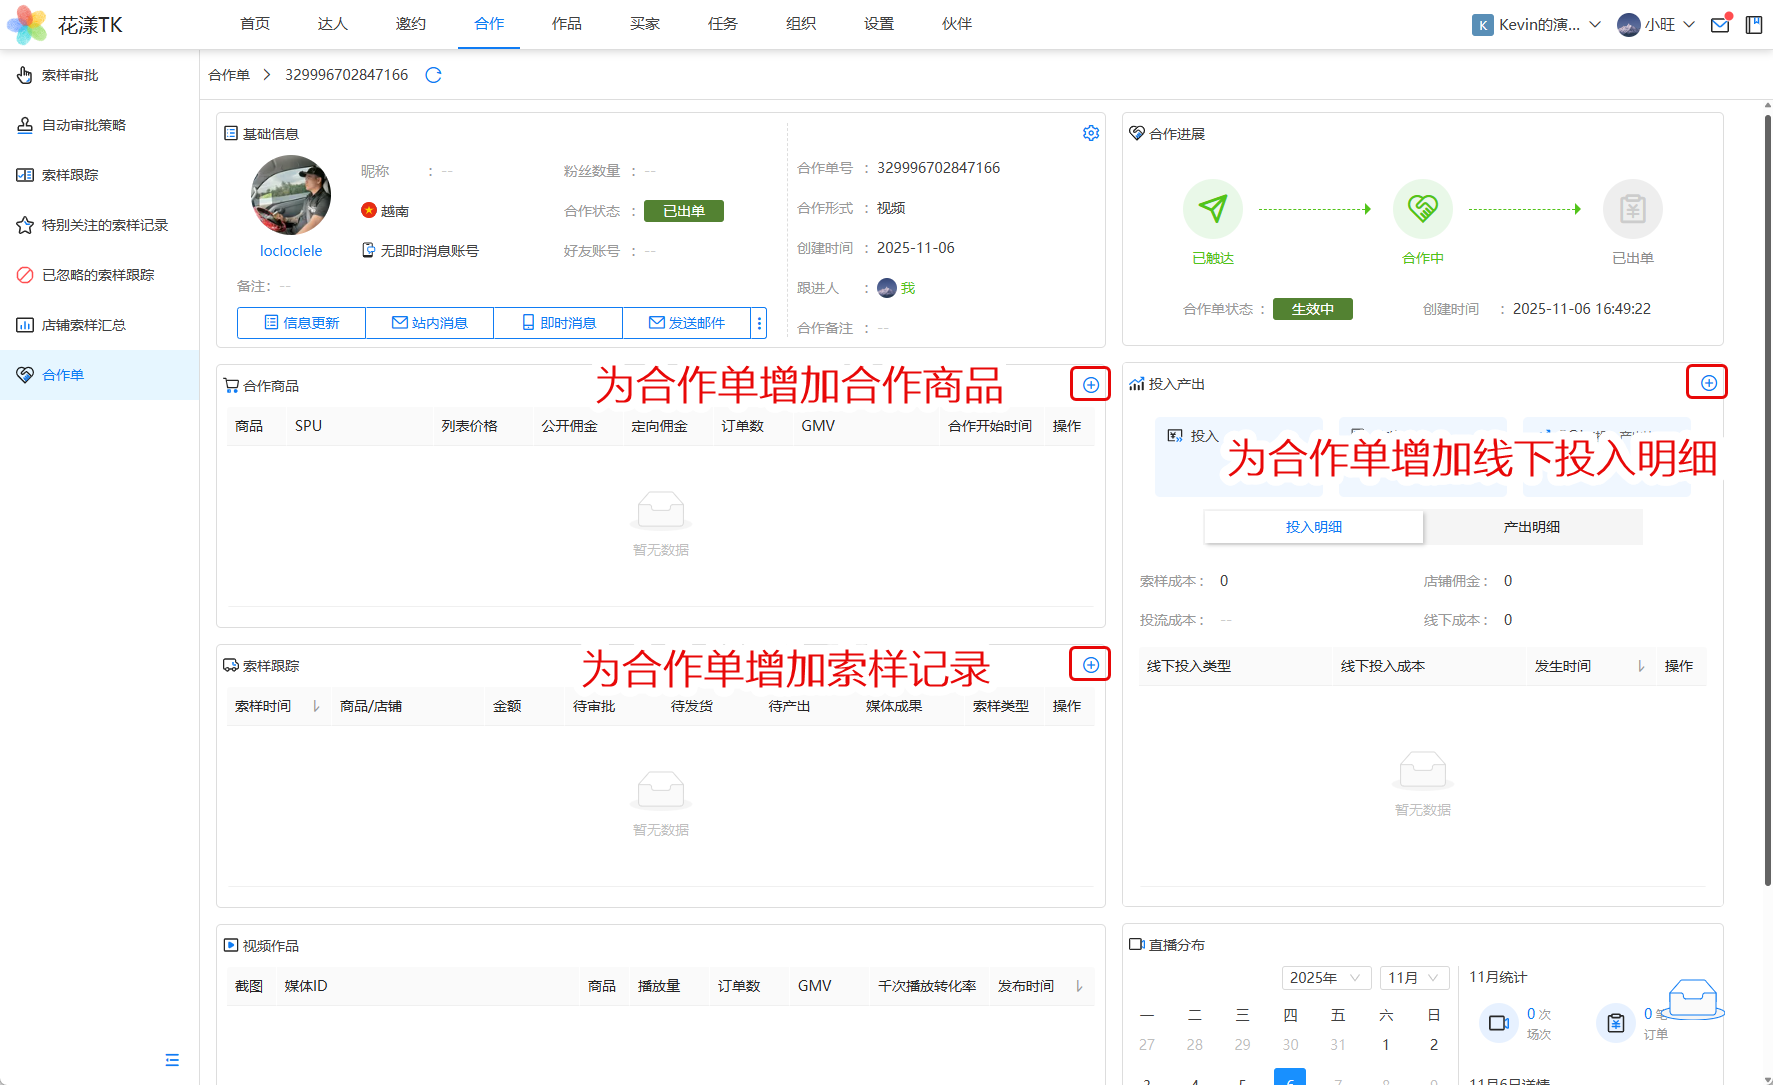Open more actions vertical dots menu
Image resolution: width=1773 pixels, height=1085 pixels.
tap(759, 323)
